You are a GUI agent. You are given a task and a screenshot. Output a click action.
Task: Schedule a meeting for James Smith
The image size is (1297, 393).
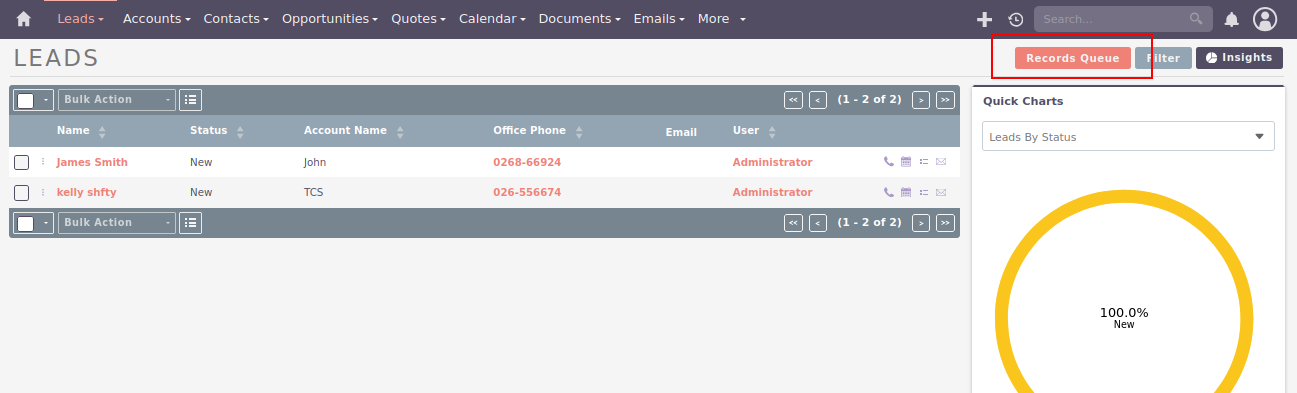click(x=906, y=162)
